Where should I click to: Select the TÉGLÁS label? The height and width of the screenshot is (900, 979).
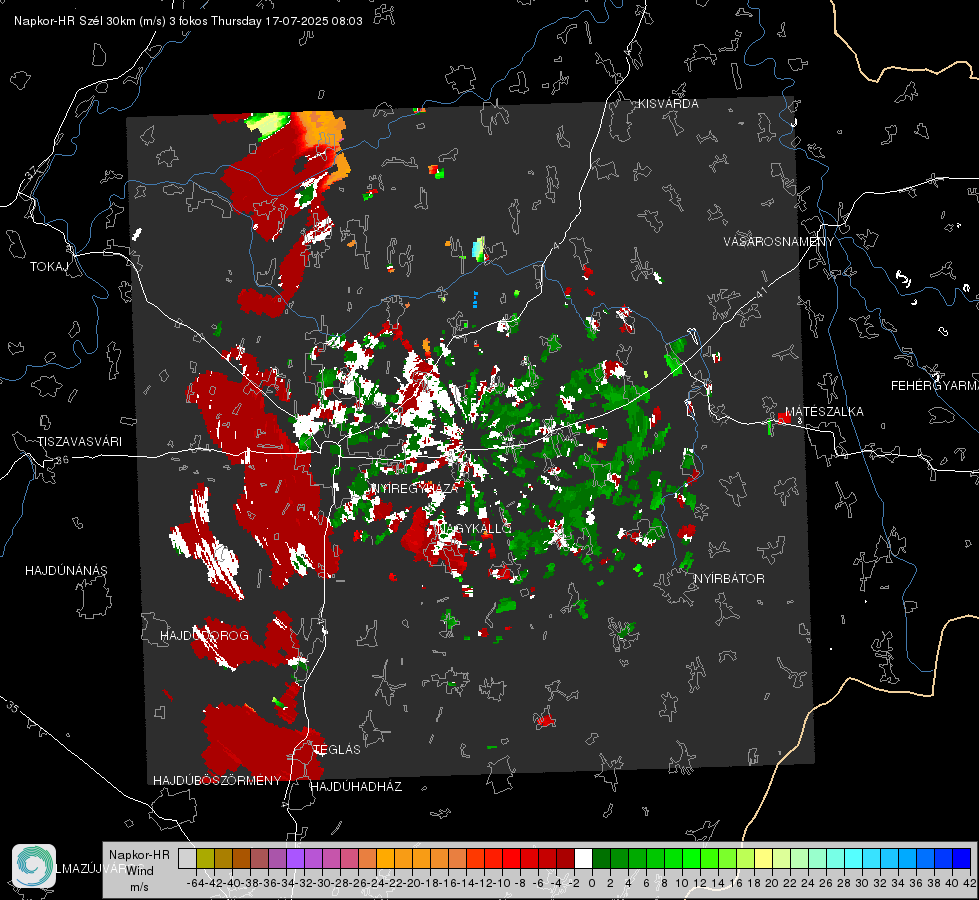click(x=337, y=749)
